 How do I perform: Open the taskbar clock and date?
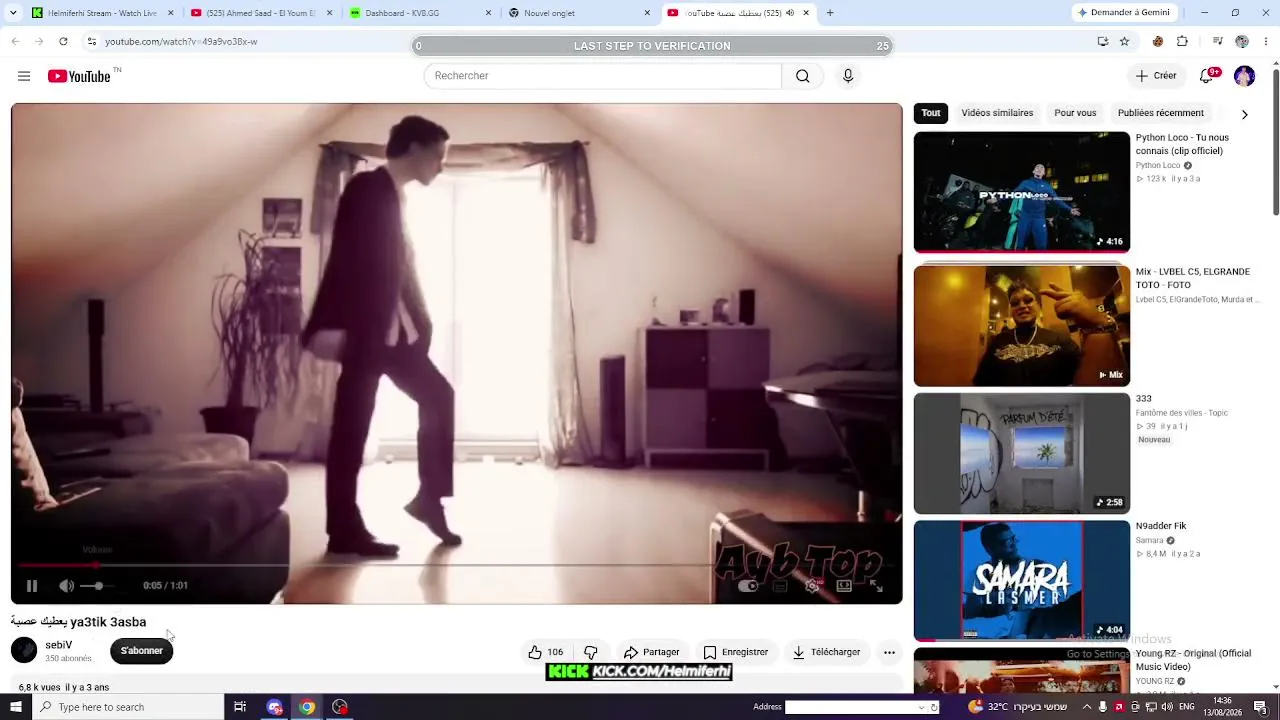(1222, 707)
